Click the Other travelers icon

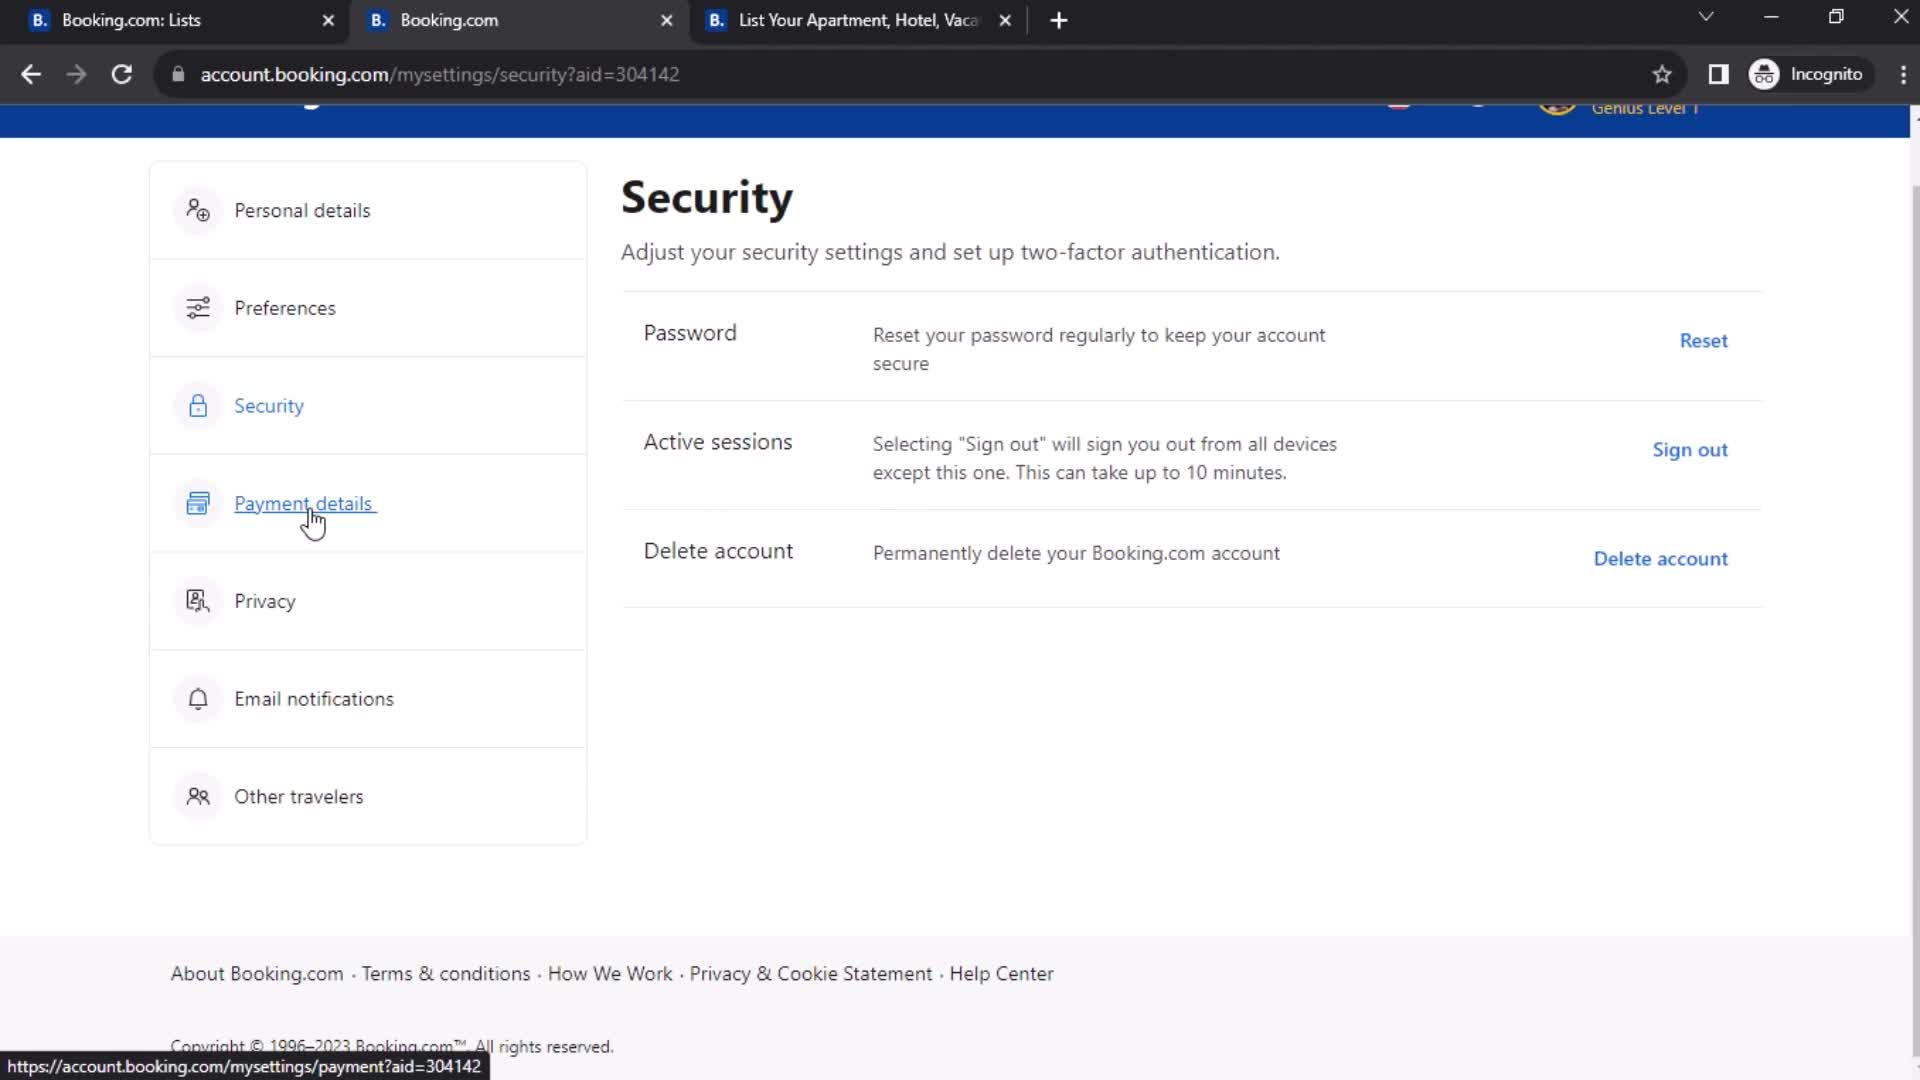coord(198,796)
